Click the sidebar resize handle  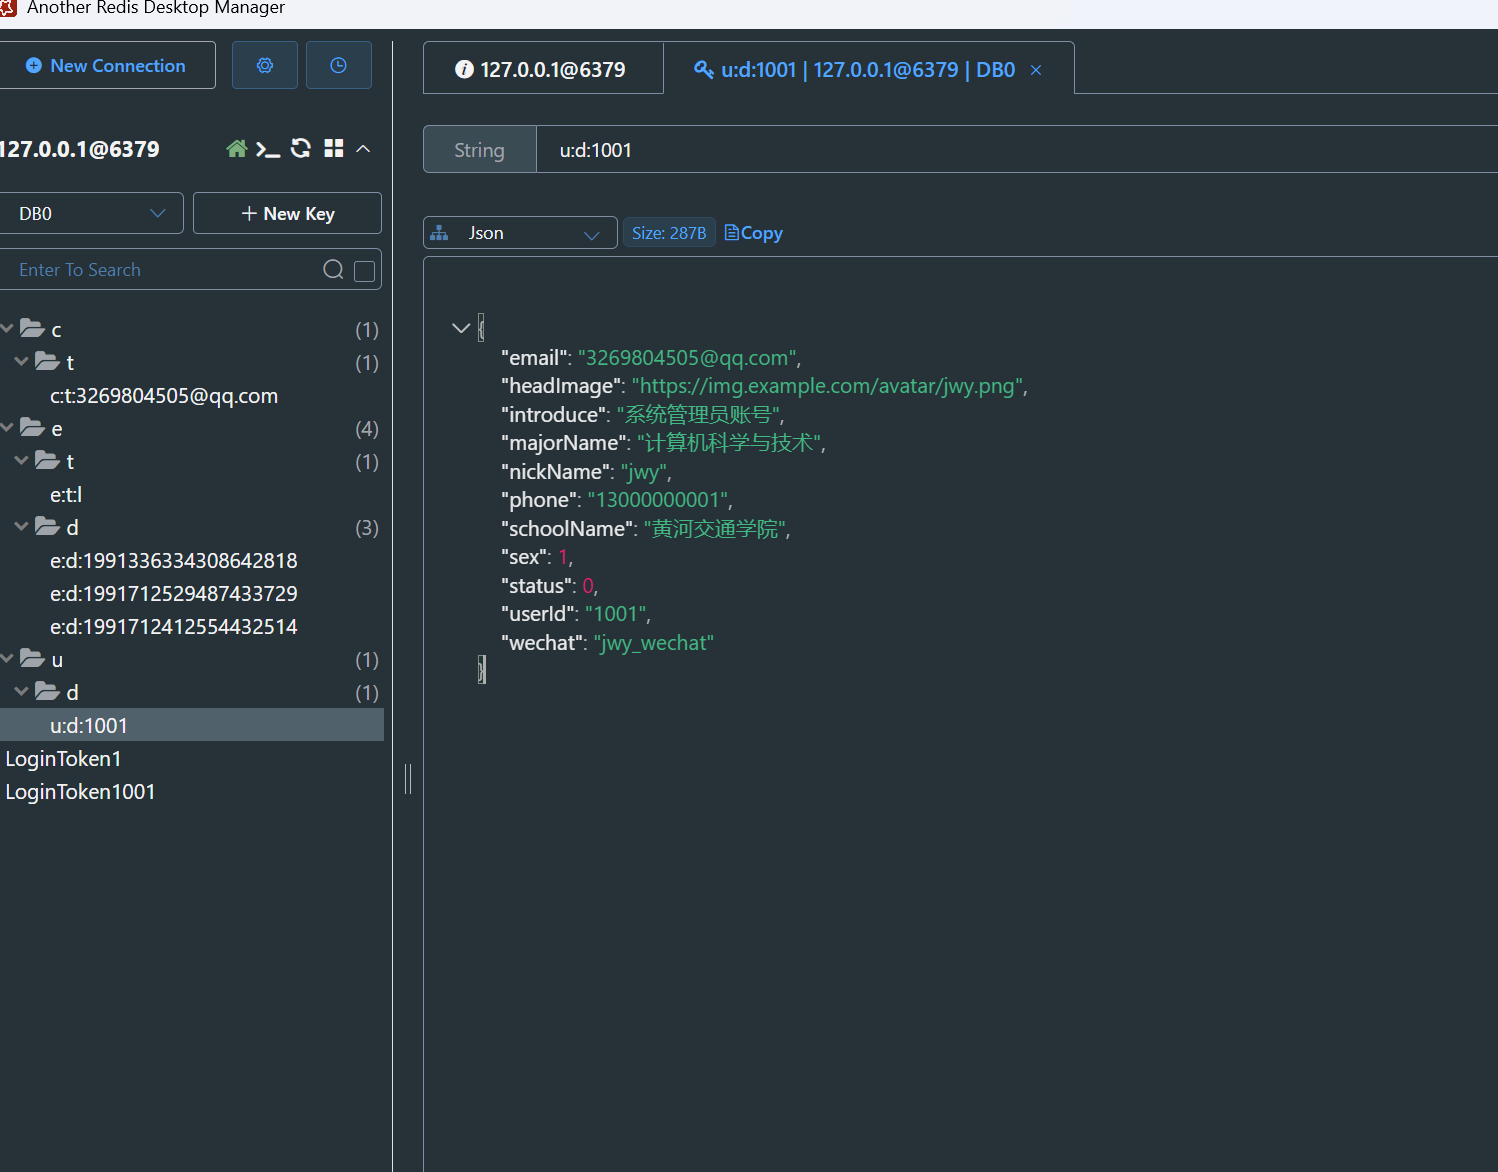click(408, 778)
